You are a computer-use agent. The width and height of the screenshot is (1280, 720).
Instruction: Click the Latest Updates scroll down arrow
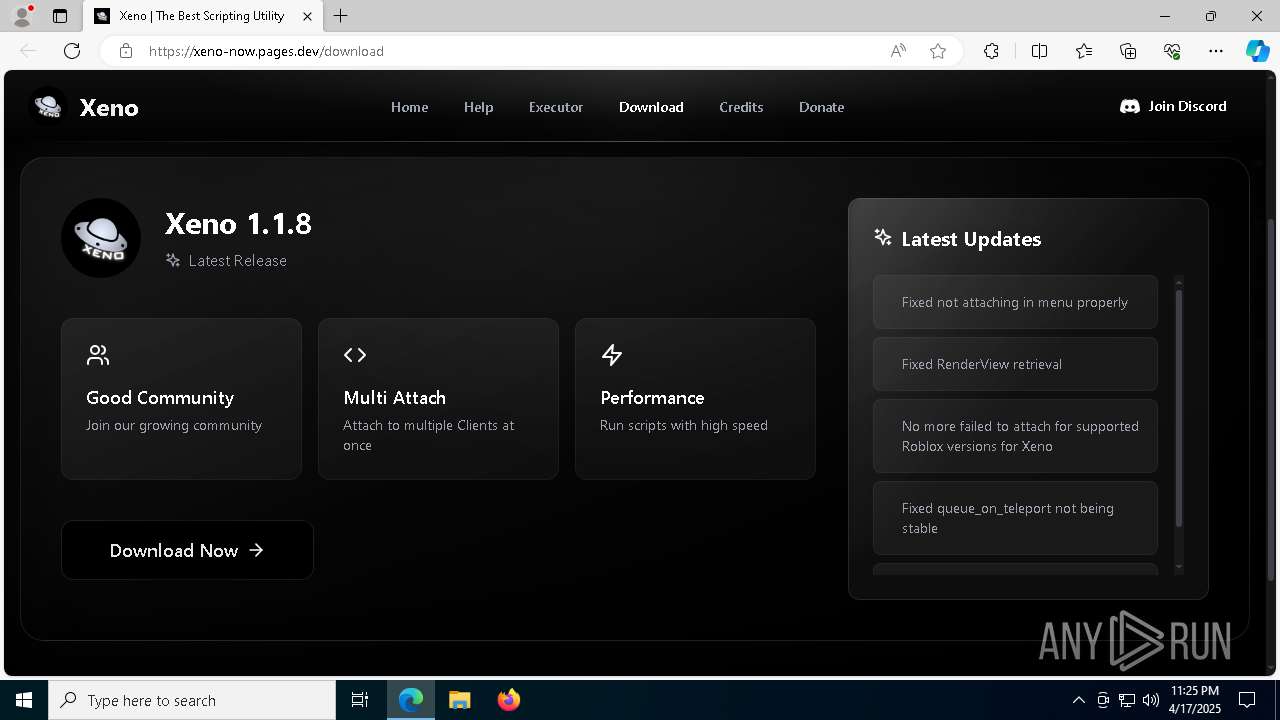pyautogui.click(x=1179, y=567)
